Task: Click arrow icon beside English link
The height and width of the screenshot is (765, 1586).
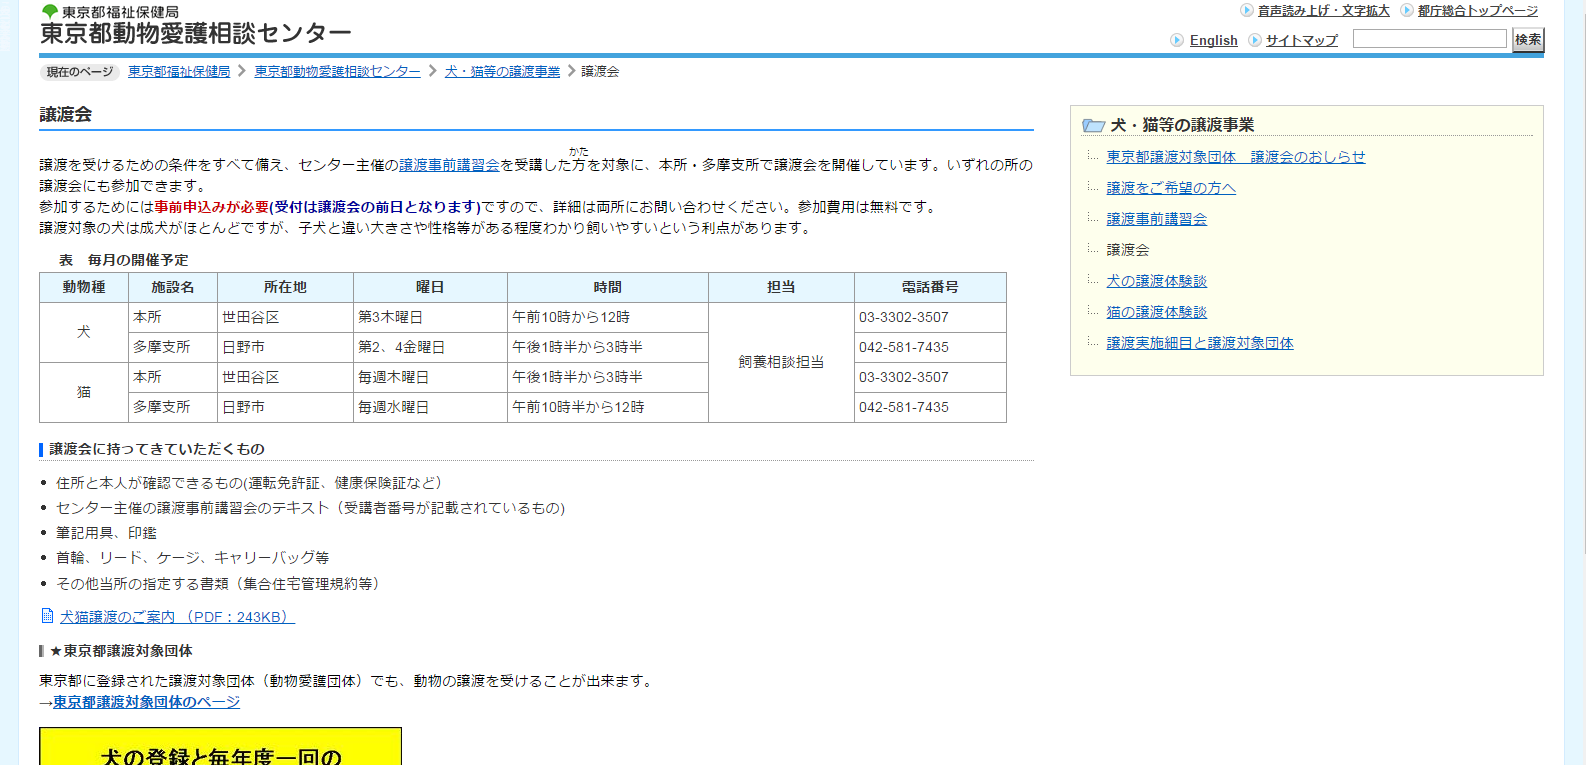Action: coord(1177,40)
